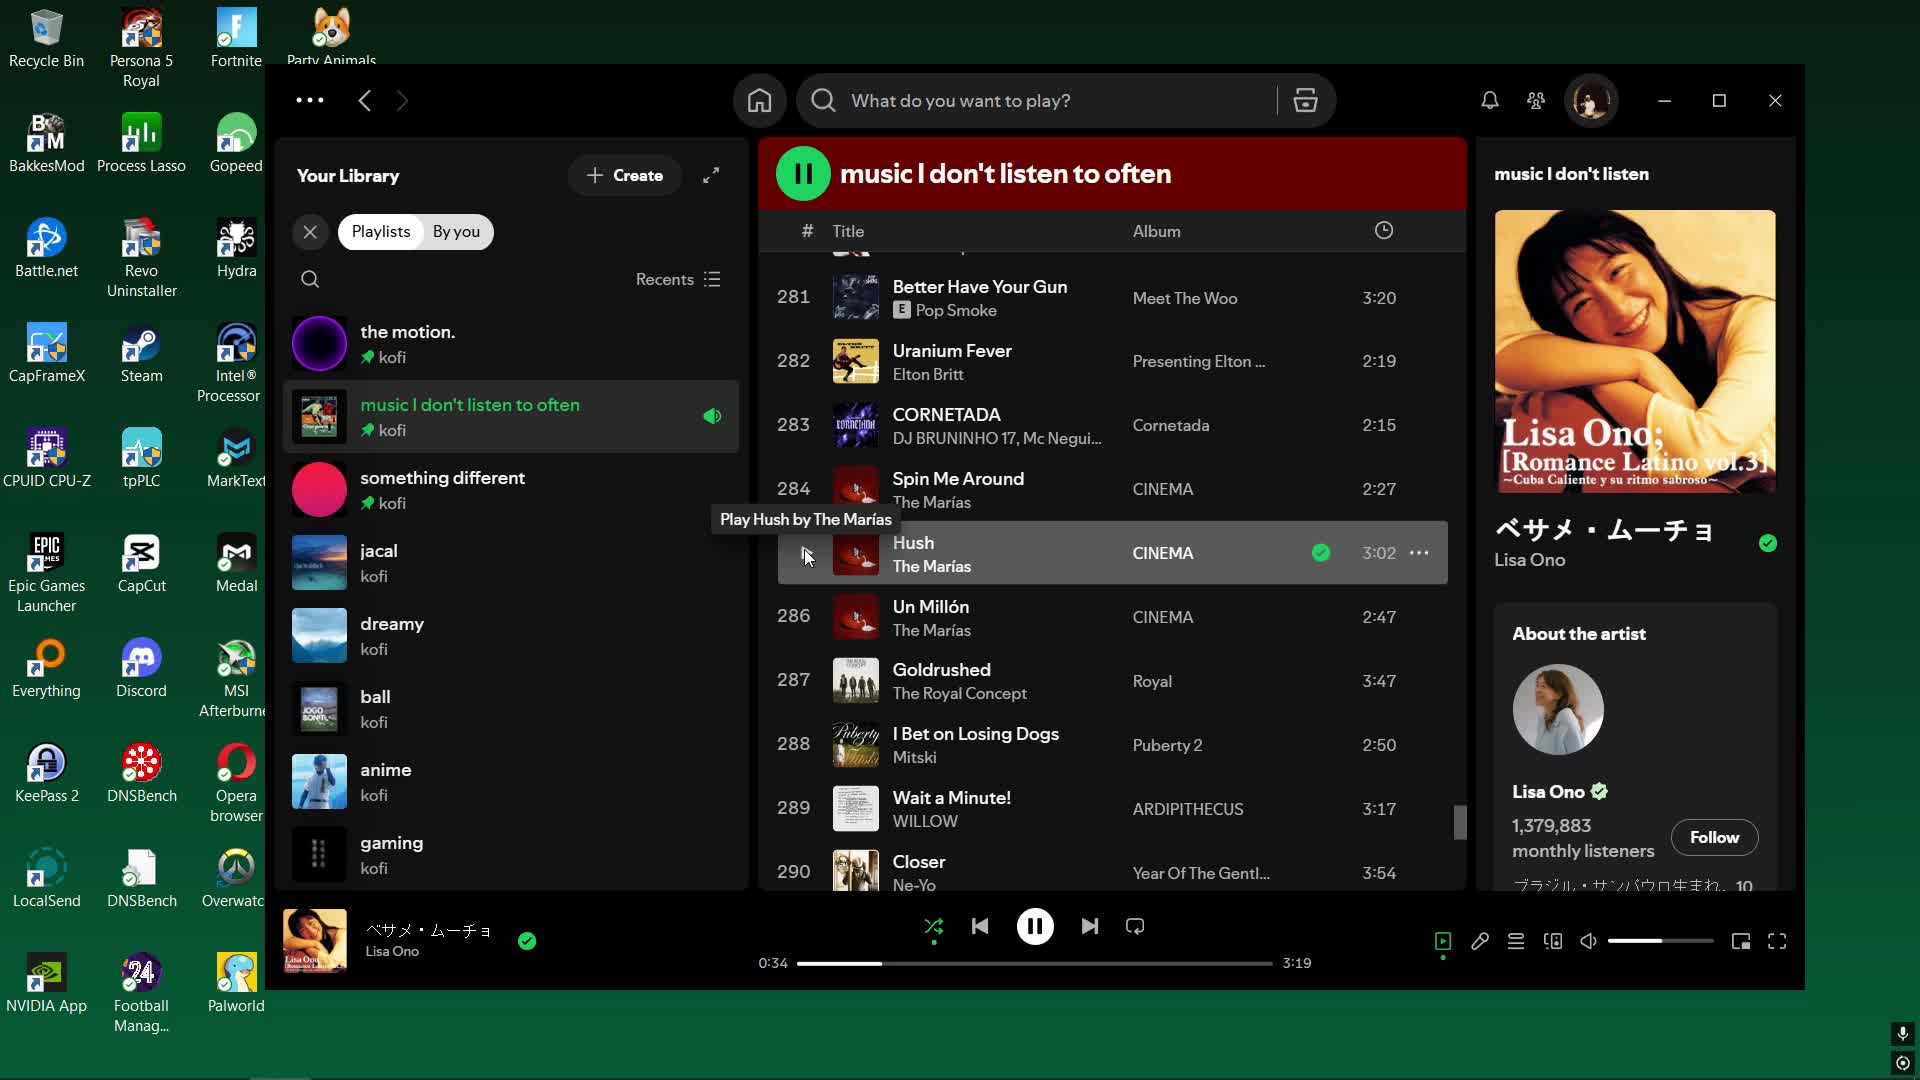The width and height of the screenshot is (1920, 1080).
Task: Click the Lisa Ono artist photo
Action: [x=1558, y=710]
